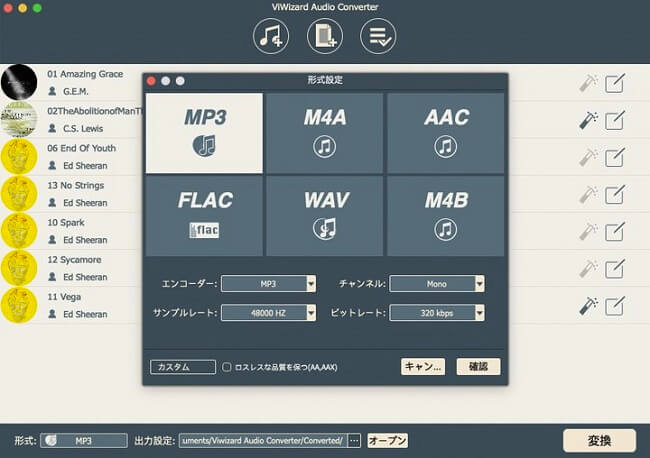Screen dimensions: 650x458
Task: Click effects wand for 11 Vega
Action: [x=588, y=306]
